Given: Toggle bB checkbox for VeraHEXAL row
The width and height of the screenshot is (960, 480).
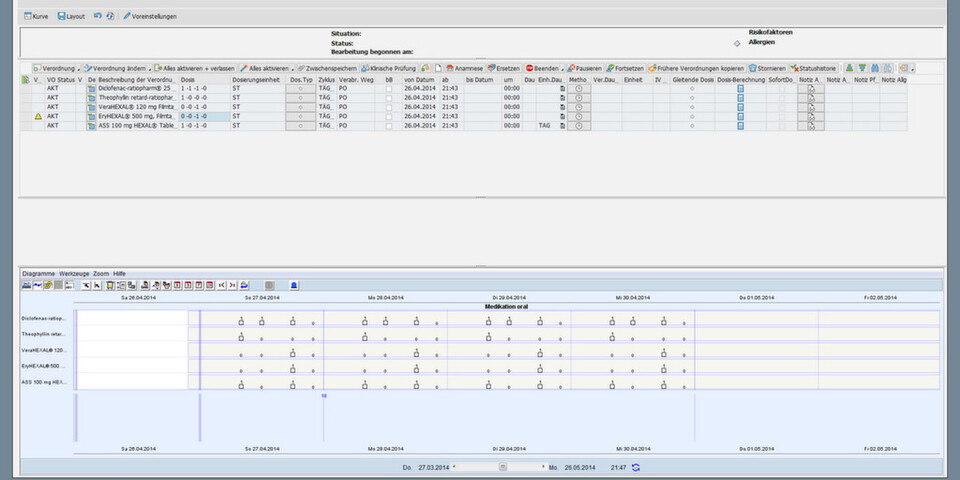Looking at the screenshot, I should pyautogui.click(x=389, y=107).
